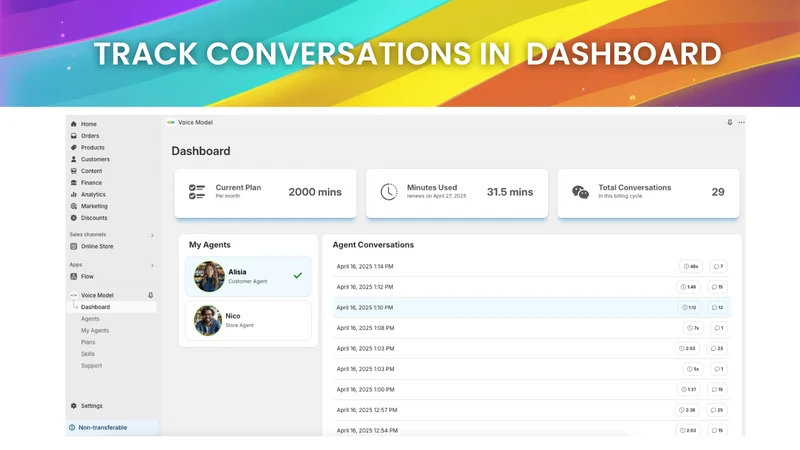Open conversation April 16, 2025 12:54 PM
The width and height of the screenshot is (800, 450).
532,429
